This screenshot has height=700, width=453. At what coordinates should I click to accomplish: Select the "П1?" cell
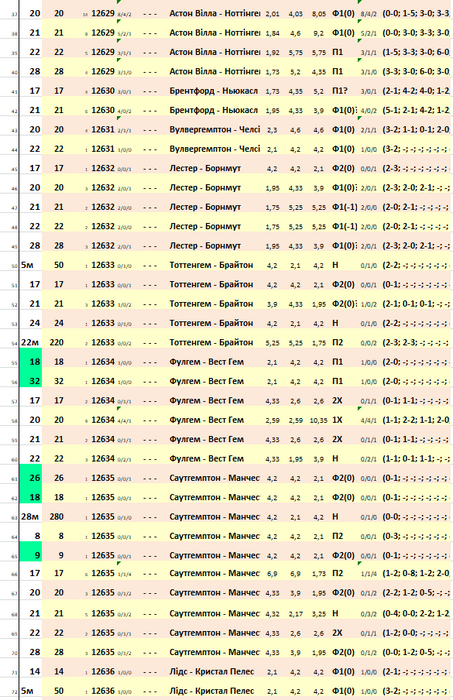click(x=340, y=91)
